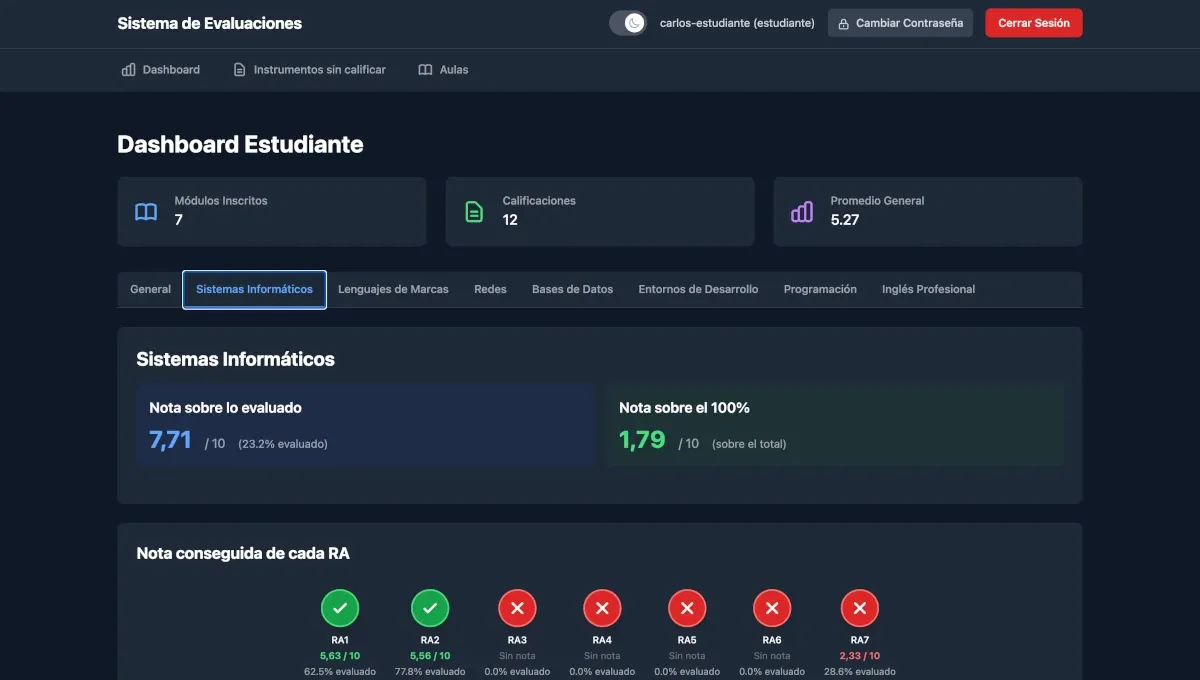This screenshot has height=680, width=1200.
Task: Open the Inglés Profesional tab
Action: [x=928, y=289]
